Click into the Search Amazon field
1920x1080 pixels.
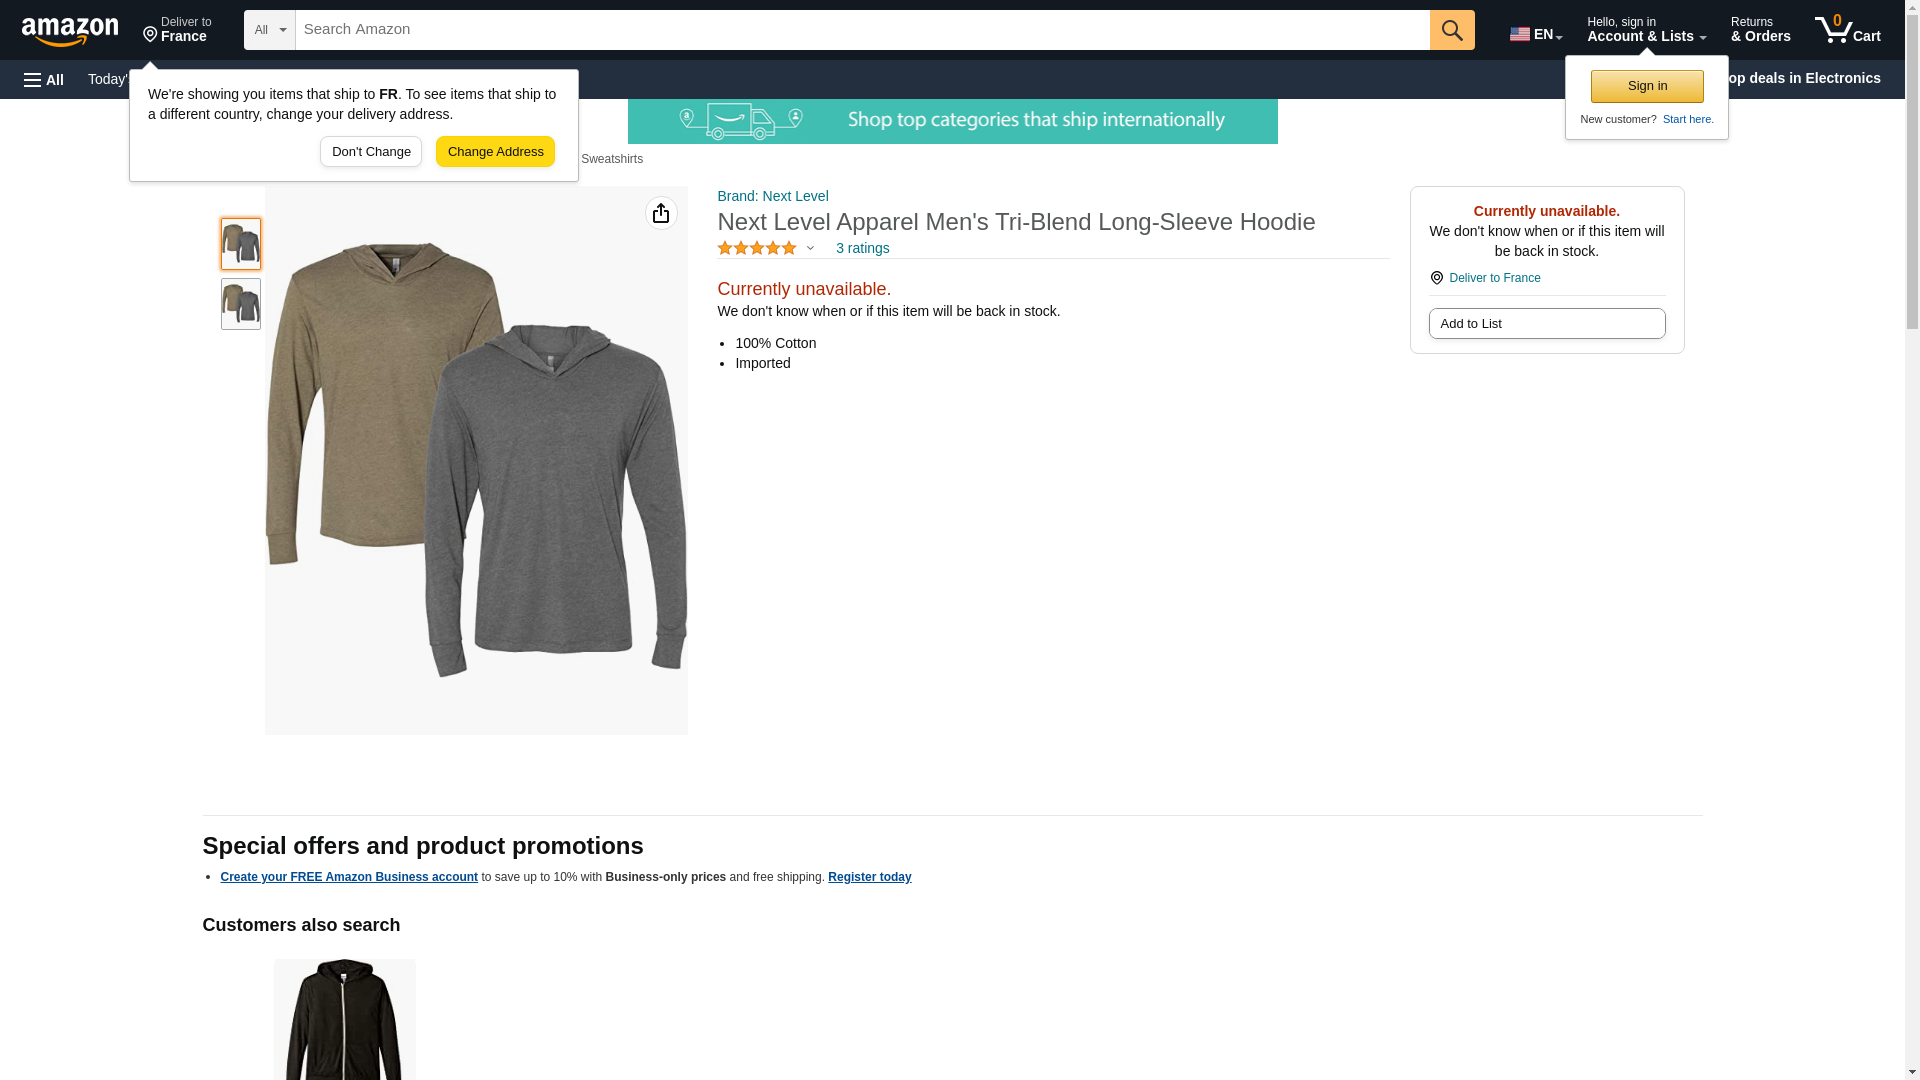(861, 30)
